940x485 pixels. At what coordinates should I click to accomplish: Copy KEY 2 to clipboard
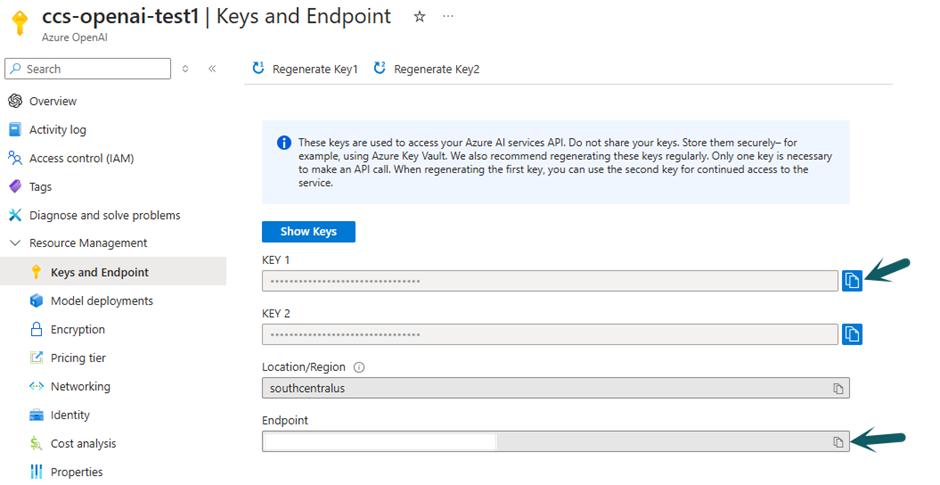tap(852, 334)
